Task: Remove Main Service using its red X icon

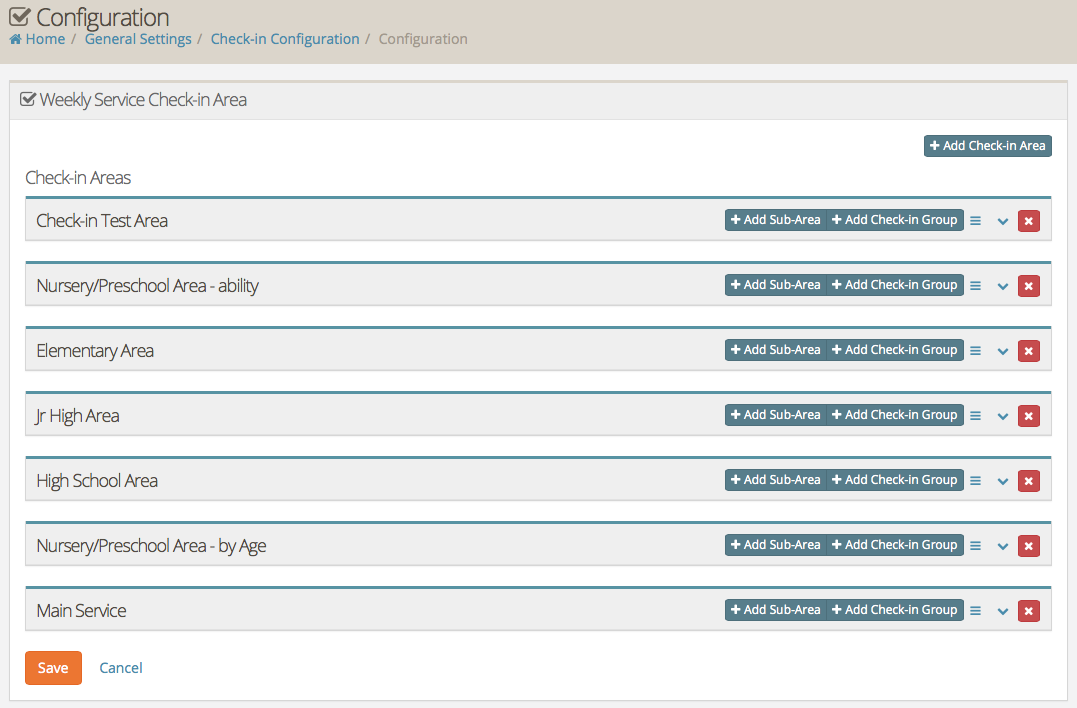Action: [x=1028, y=610]
